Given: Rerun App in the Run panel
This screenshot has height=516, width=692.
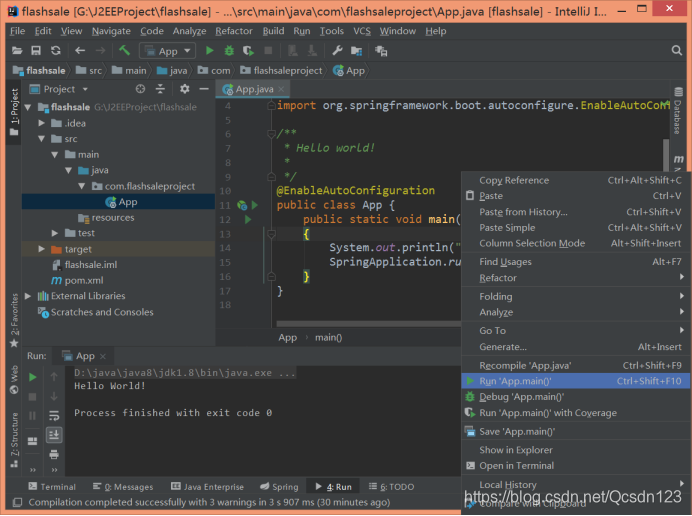Looking at the screenshot, I should 33,377.
